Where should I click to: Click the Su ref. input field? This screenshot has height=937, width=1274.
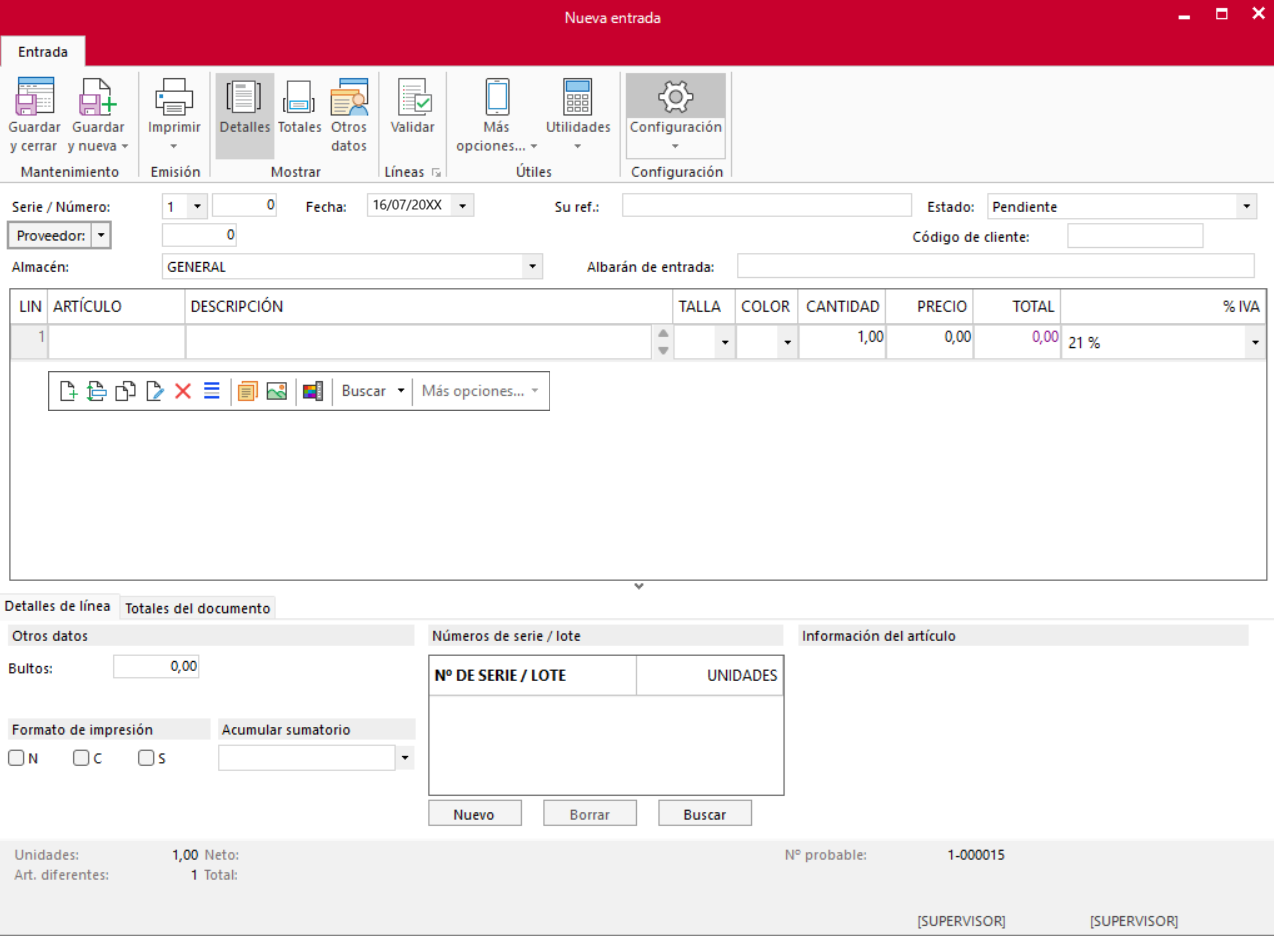(x=767, y=206)
